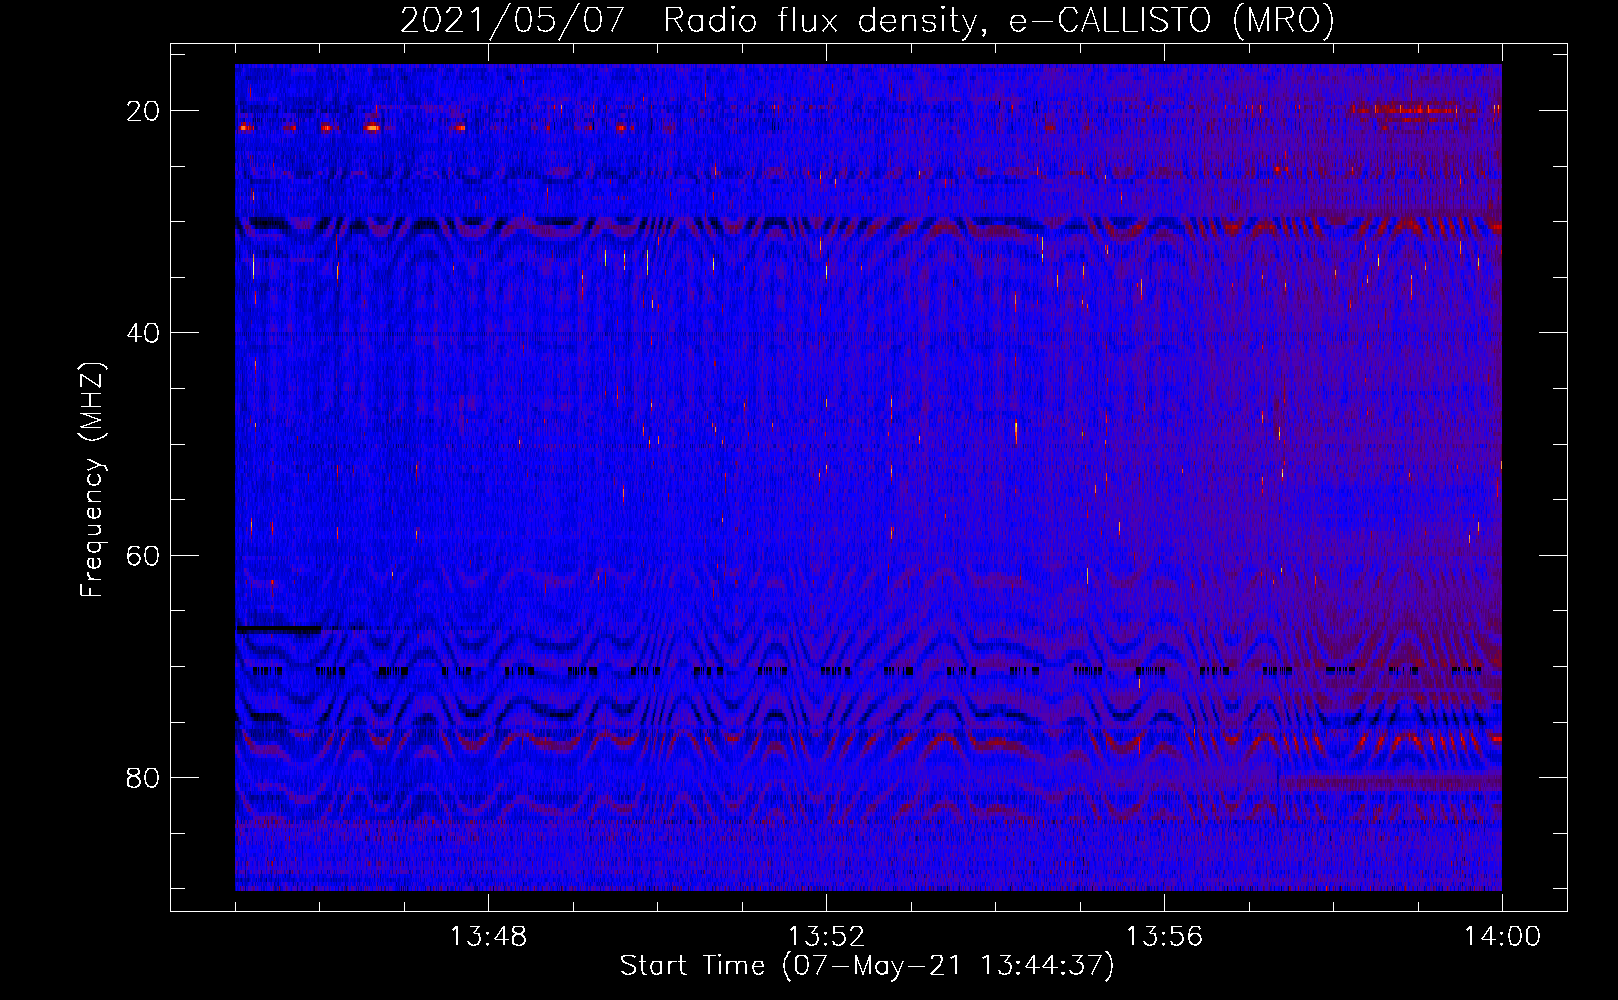The width and height of the screenshot is (1618, 1000).
Task: Click the time tick label '13:52'
Action: click(x=826, y=937)
